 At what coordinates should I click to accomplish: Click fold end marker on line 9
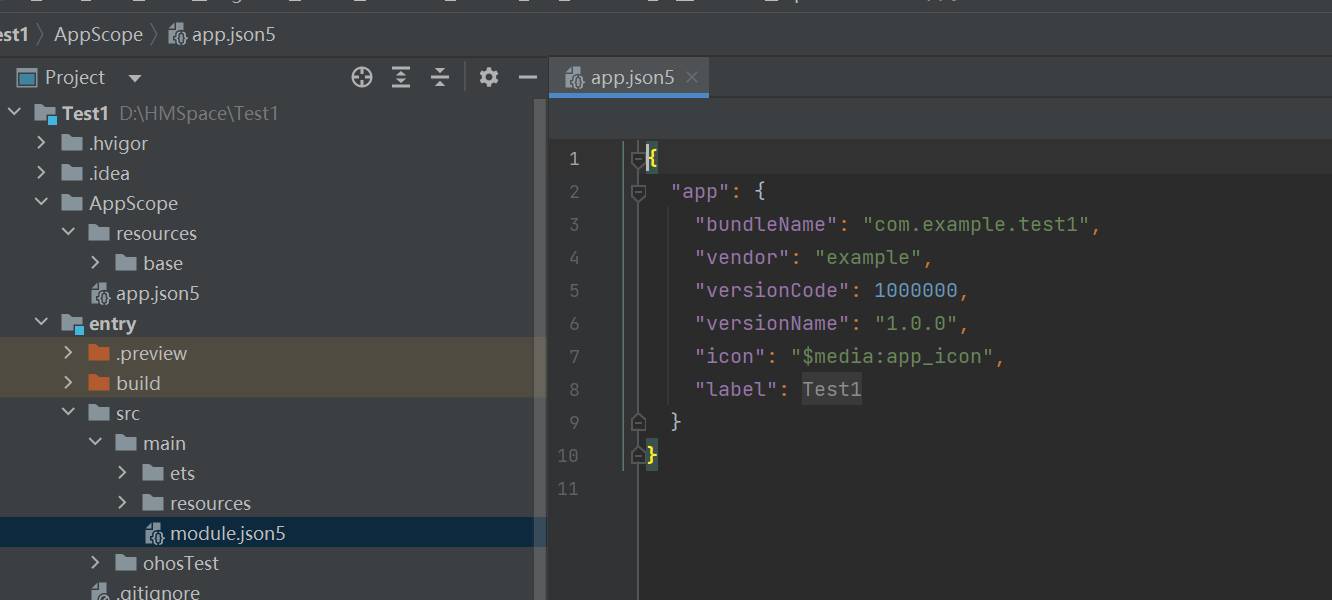tap(638, 422)
